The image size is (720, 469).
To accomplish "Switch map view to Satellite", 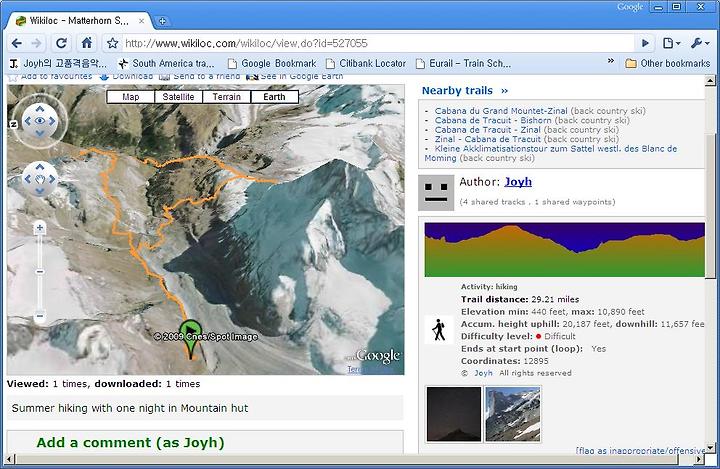I will (x=178, y=97).
